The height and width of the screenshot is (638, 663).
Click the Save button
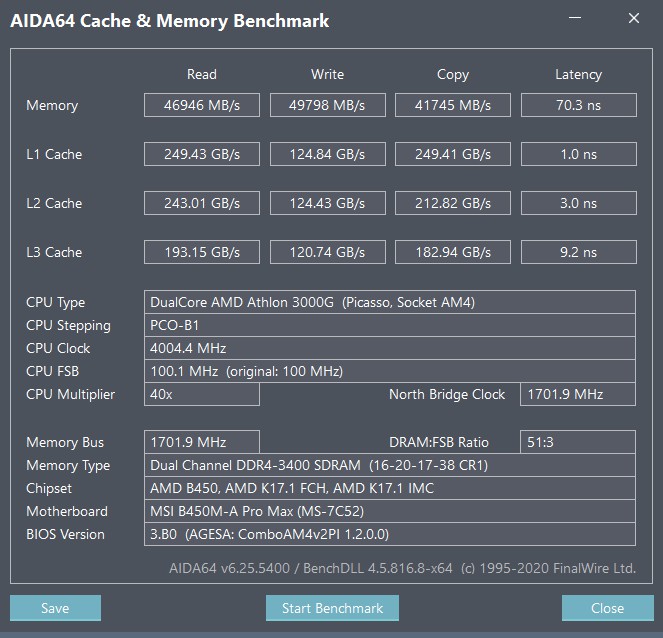(x=55, y=608)
